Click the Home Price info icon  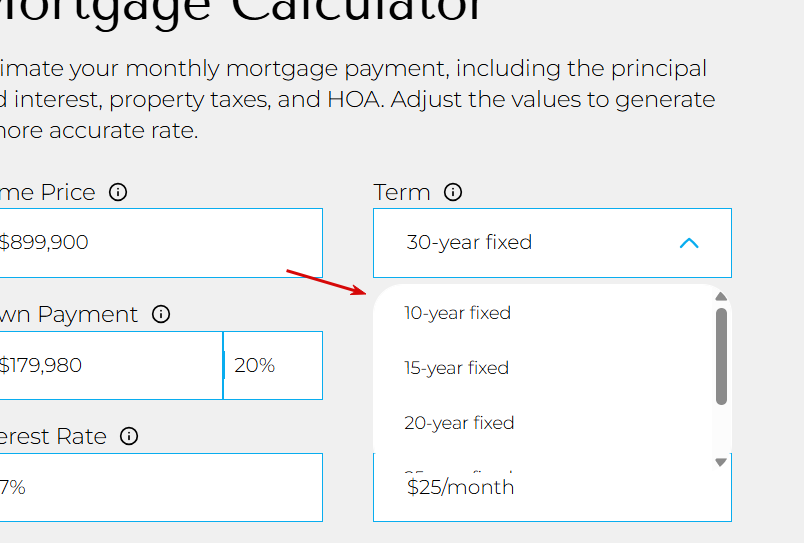[118, 192]
